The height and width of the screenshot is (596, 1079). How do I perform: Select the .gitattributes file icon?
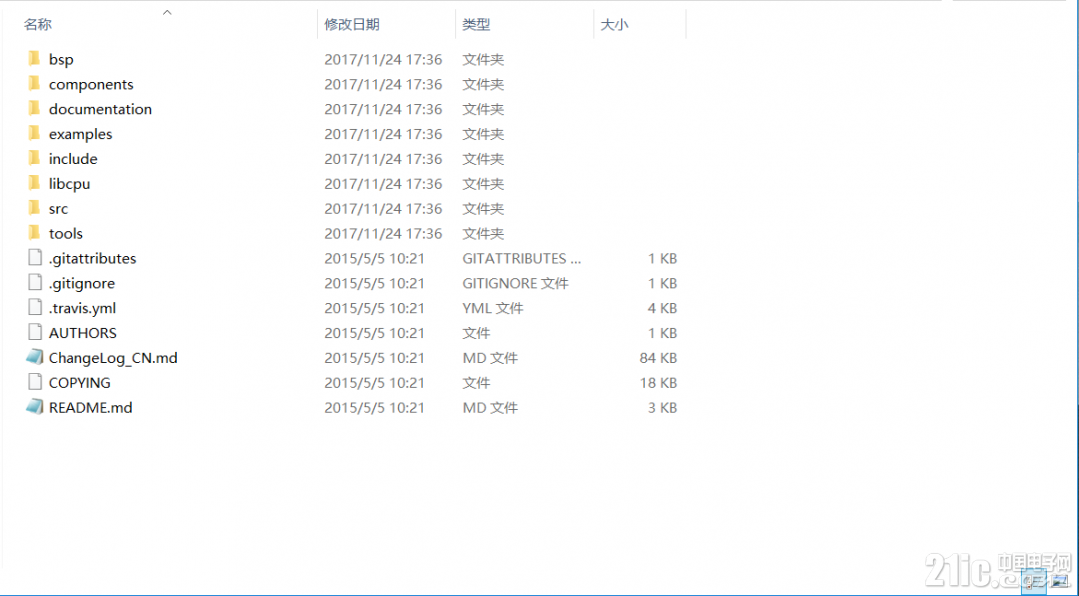[34, 257]
